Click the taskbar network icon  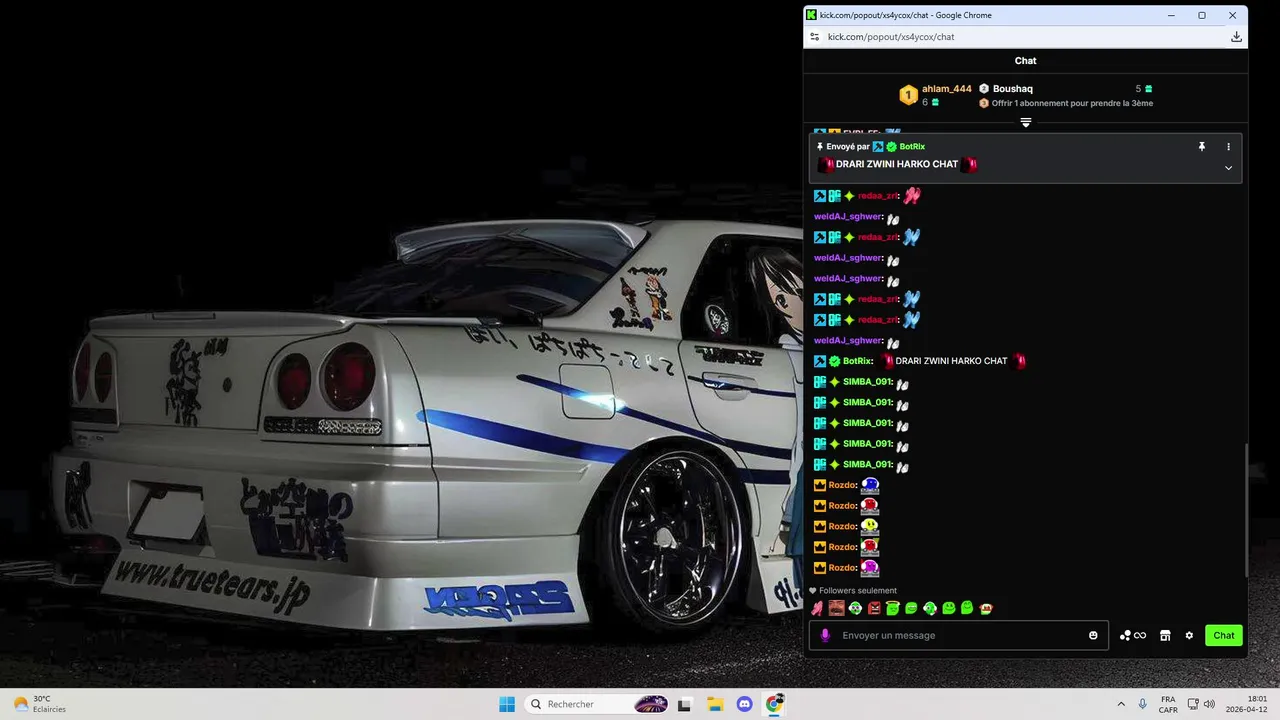[x=1193, y=704]
